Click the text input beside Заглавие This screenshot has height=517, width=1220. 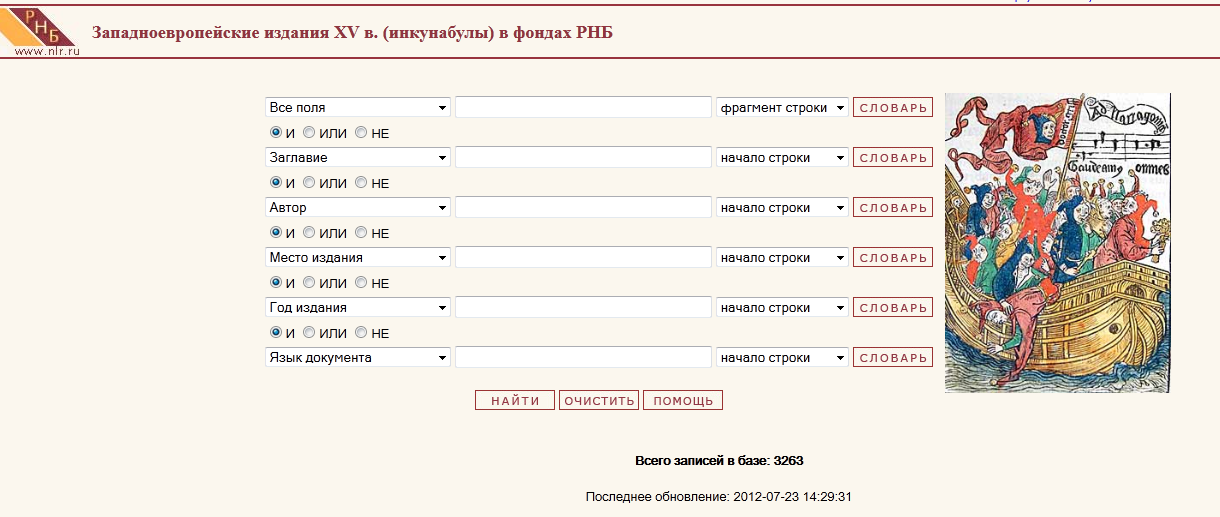(x=582, y=158)
